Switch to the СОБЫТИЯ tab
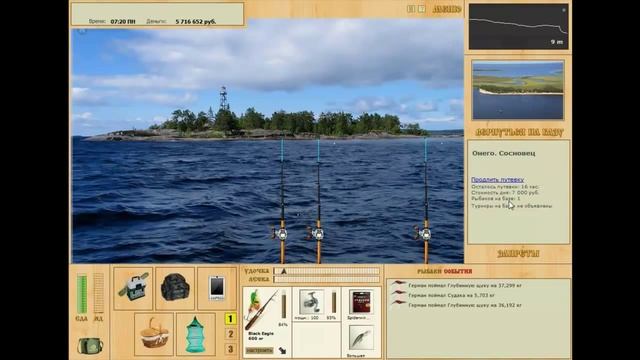This screenshot has width=640, height=360. [458, 271]
